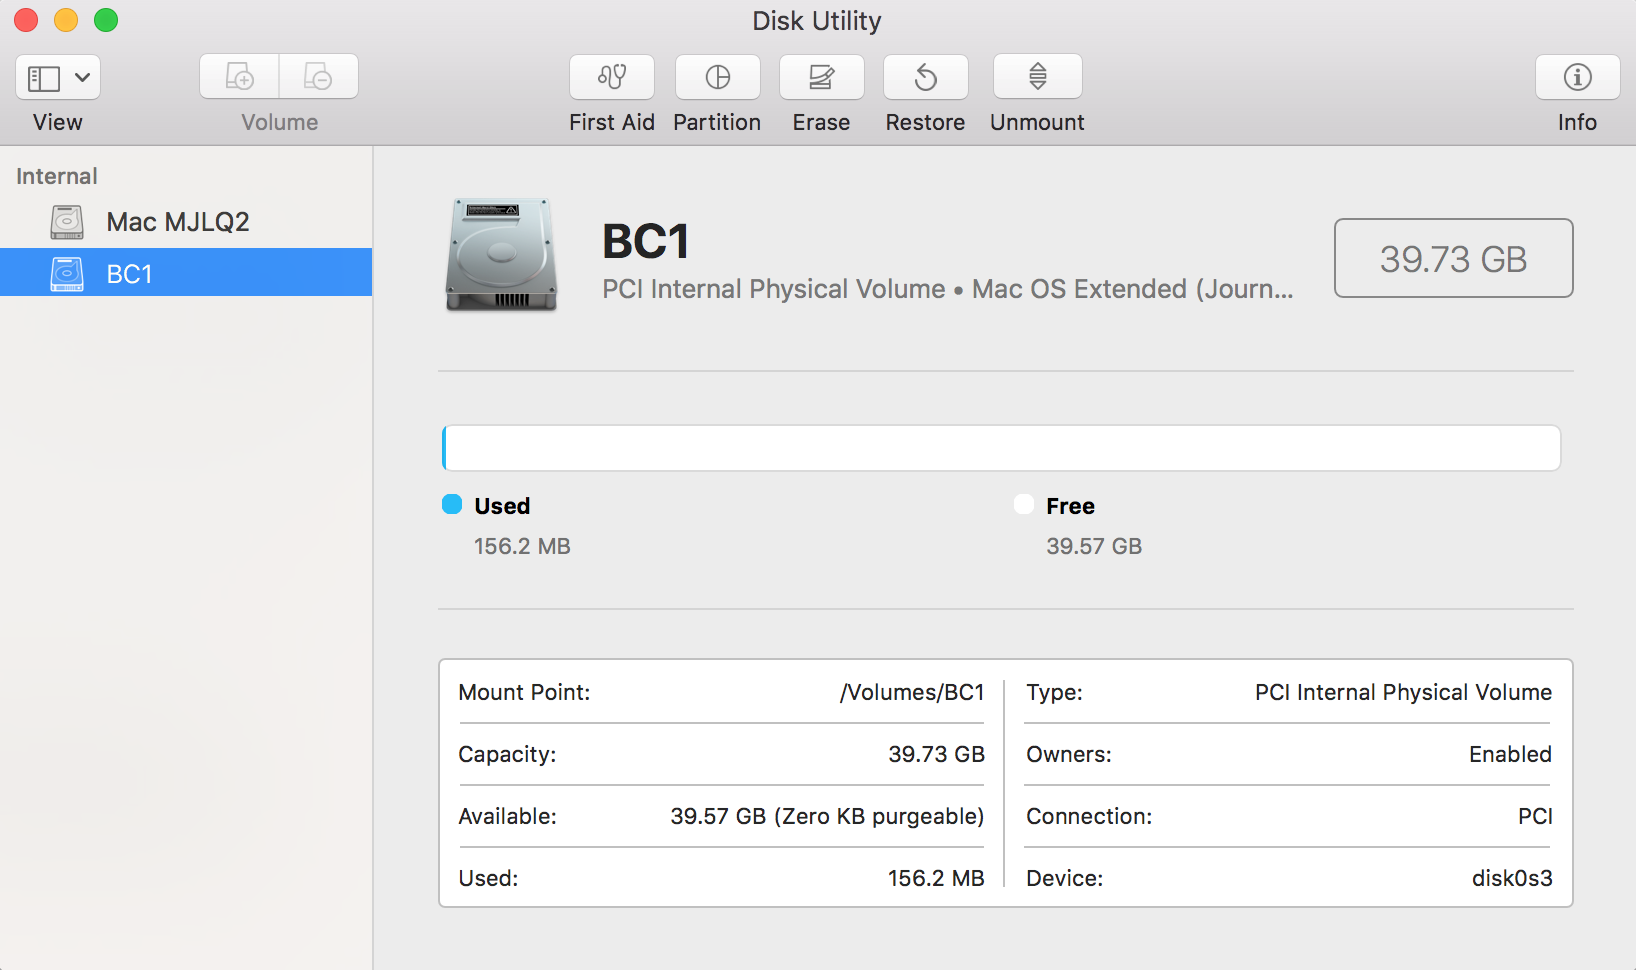Zoom the window with the green button

[x=106, y=20]
